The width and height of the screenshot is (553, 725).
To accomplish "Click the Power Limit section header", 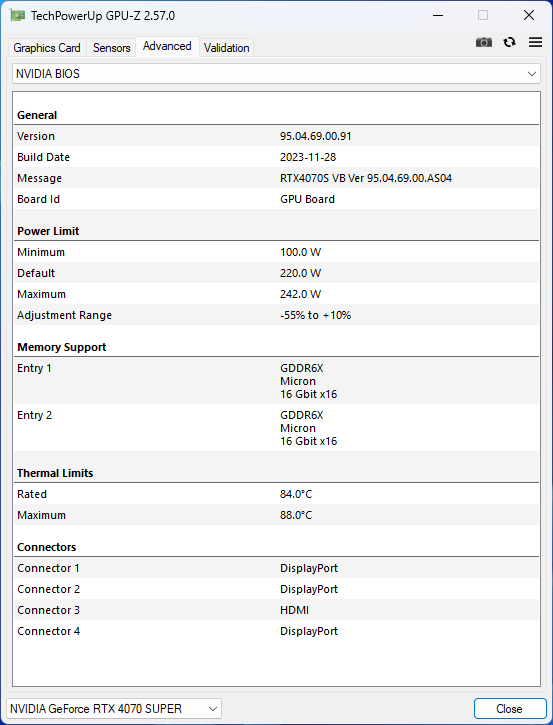I will pos(48,231).
